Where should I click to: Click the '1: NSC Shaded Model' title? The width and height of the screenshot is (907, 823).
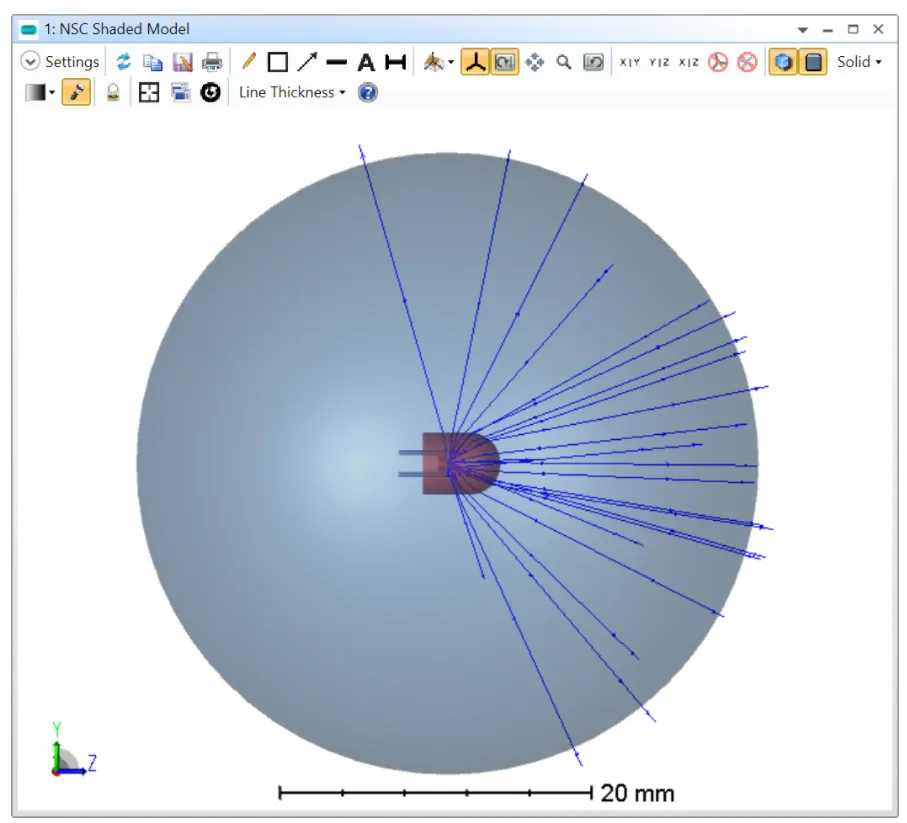pos(117,29)
